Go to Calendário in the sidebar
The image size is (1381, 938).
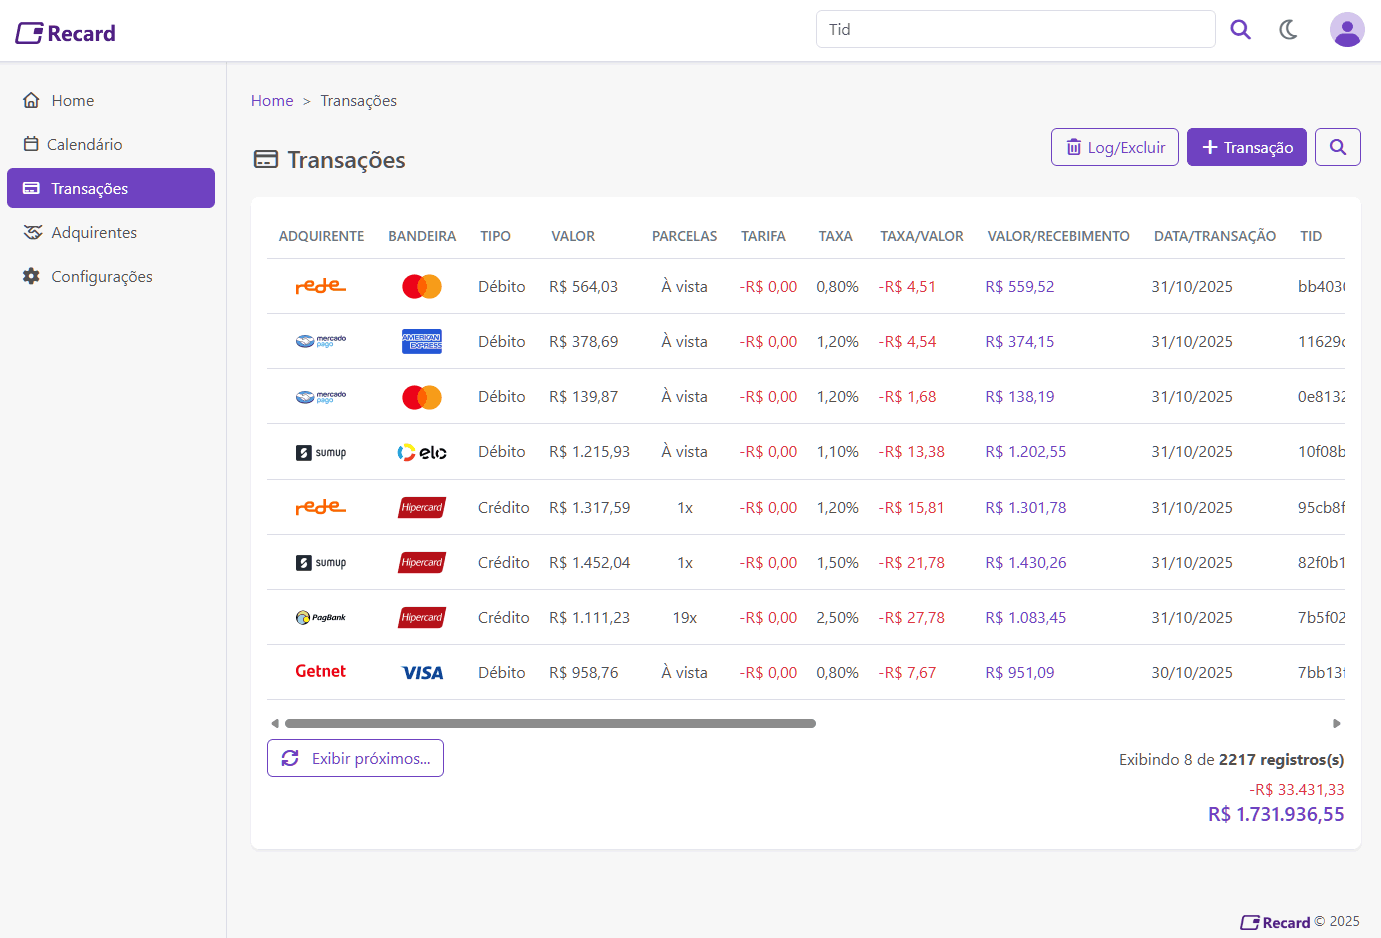click(84, 145)
